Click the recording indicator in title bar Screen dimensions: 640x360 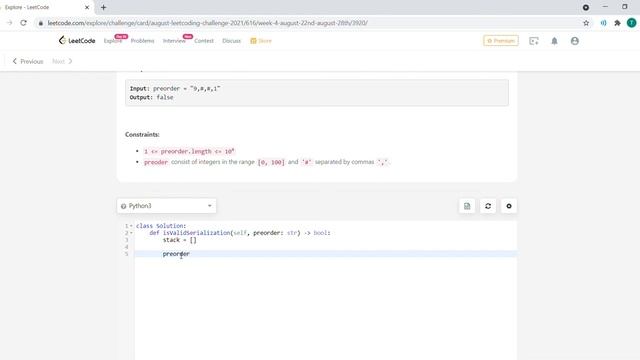pos(586,7)
